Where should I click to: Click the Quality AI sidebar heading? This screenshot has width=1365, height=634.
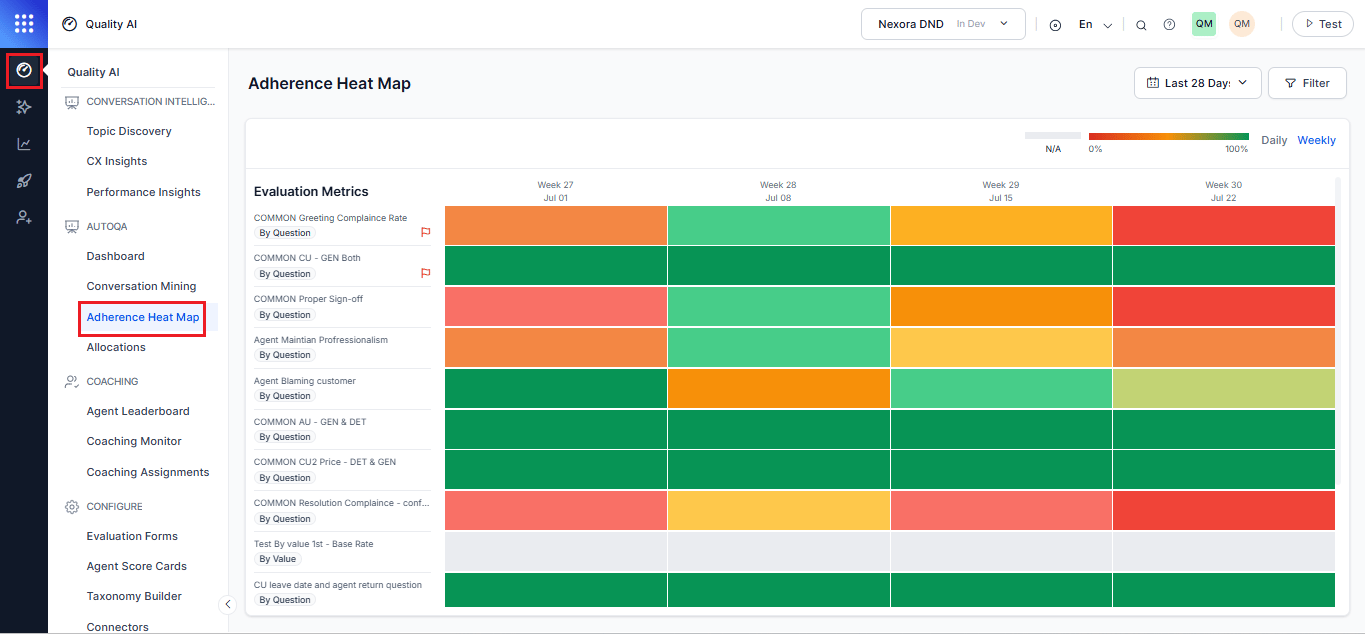(x=93, y=72)
